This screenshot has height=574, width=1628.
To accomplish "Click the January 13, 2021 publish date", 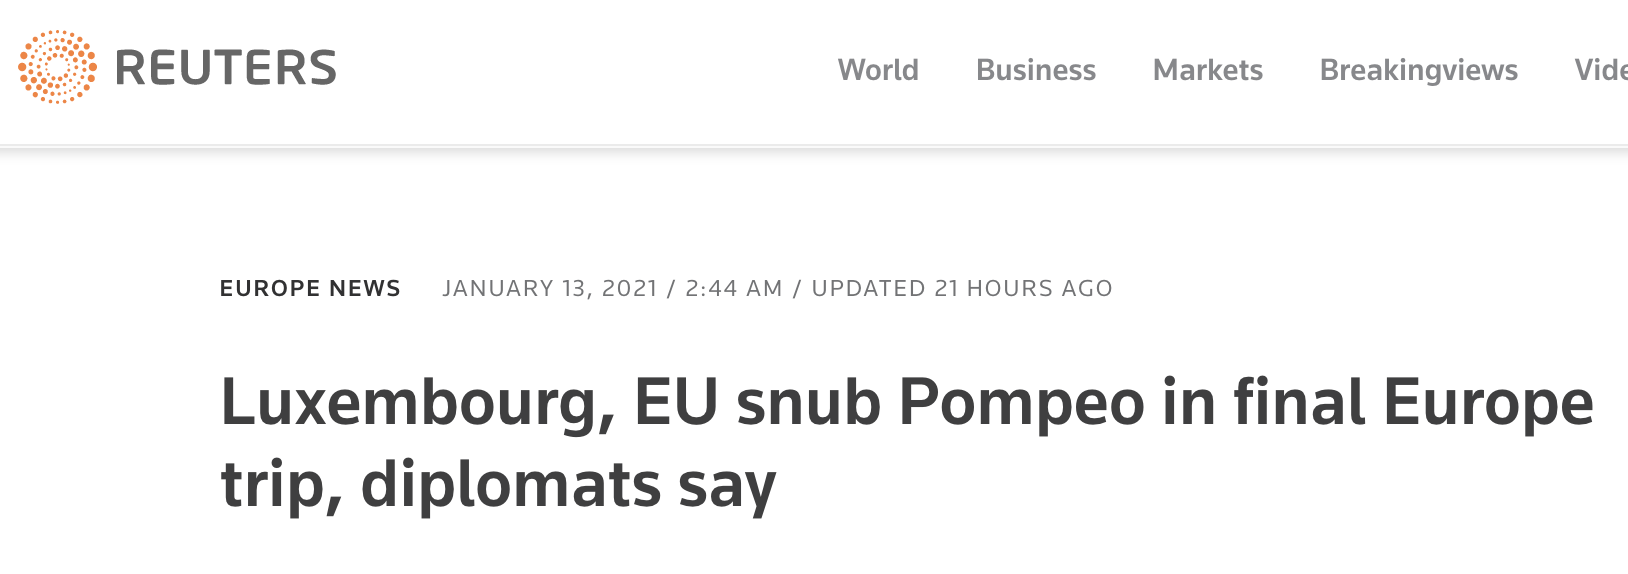I will (550, 289).
